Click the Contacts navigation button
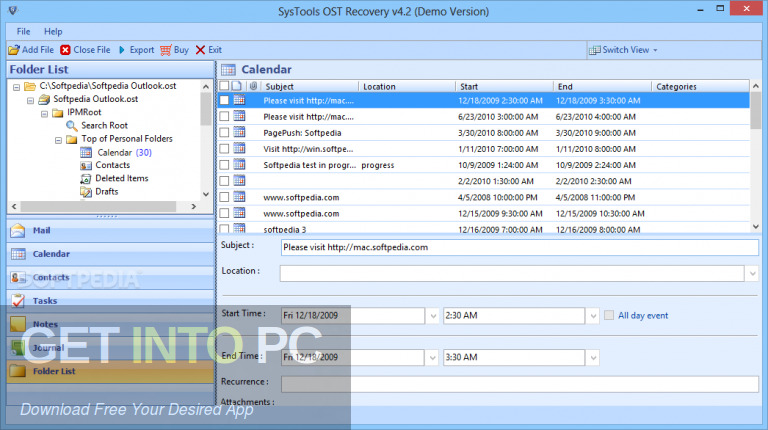The width and height of the screenshot is (768, 430). click(111, 277)
